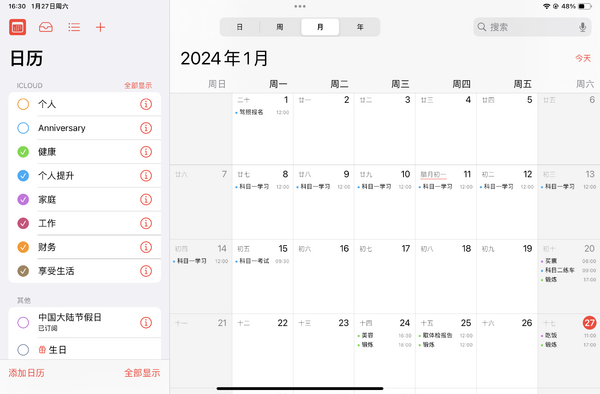Disable the 个人提升 calendar checkbox
Viewport: 600px width, 394px height.
point(23,176)
